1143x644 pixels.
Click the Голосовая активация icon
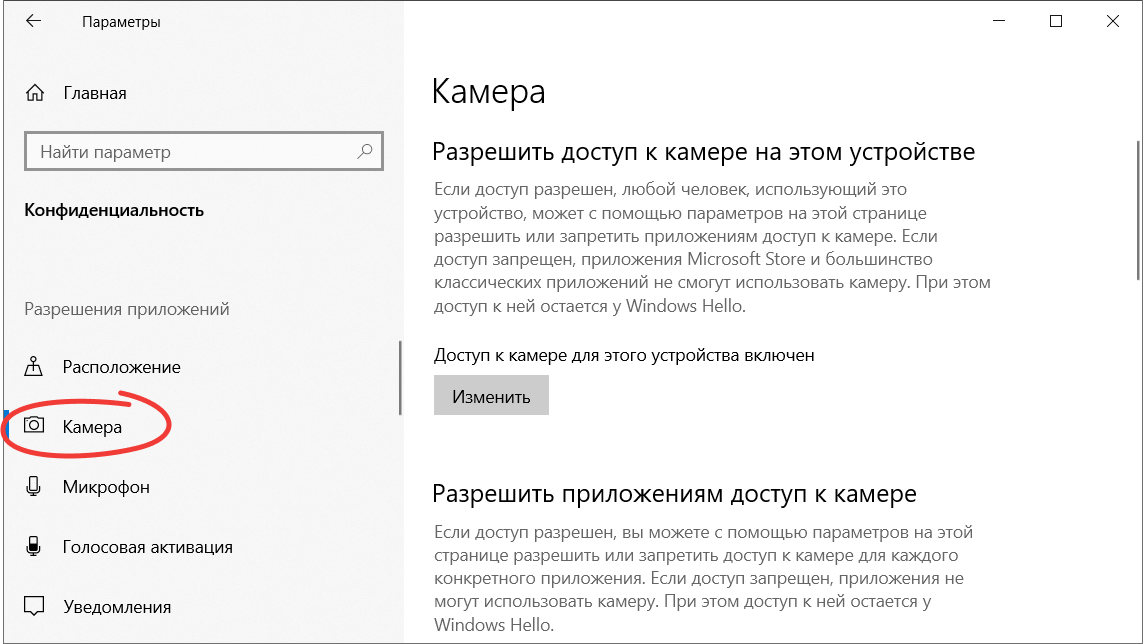point(35,547)
